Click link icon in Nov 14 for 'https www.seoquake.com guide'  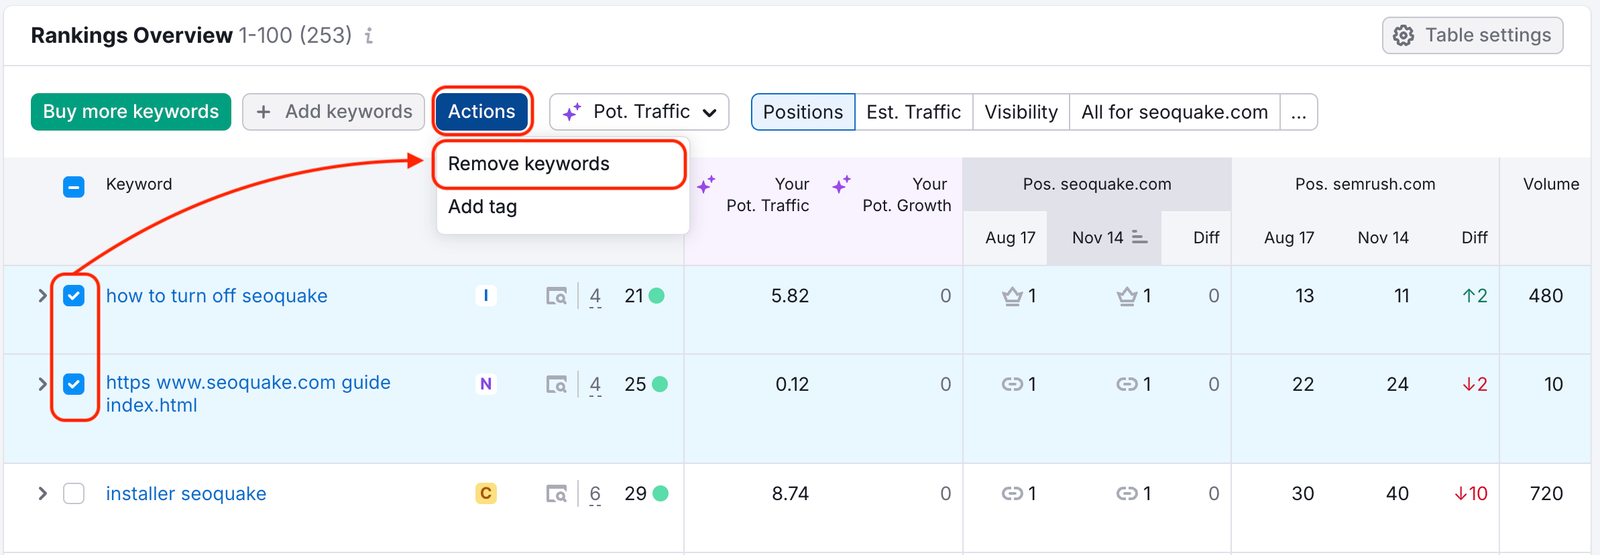[x=1127, y=384]
